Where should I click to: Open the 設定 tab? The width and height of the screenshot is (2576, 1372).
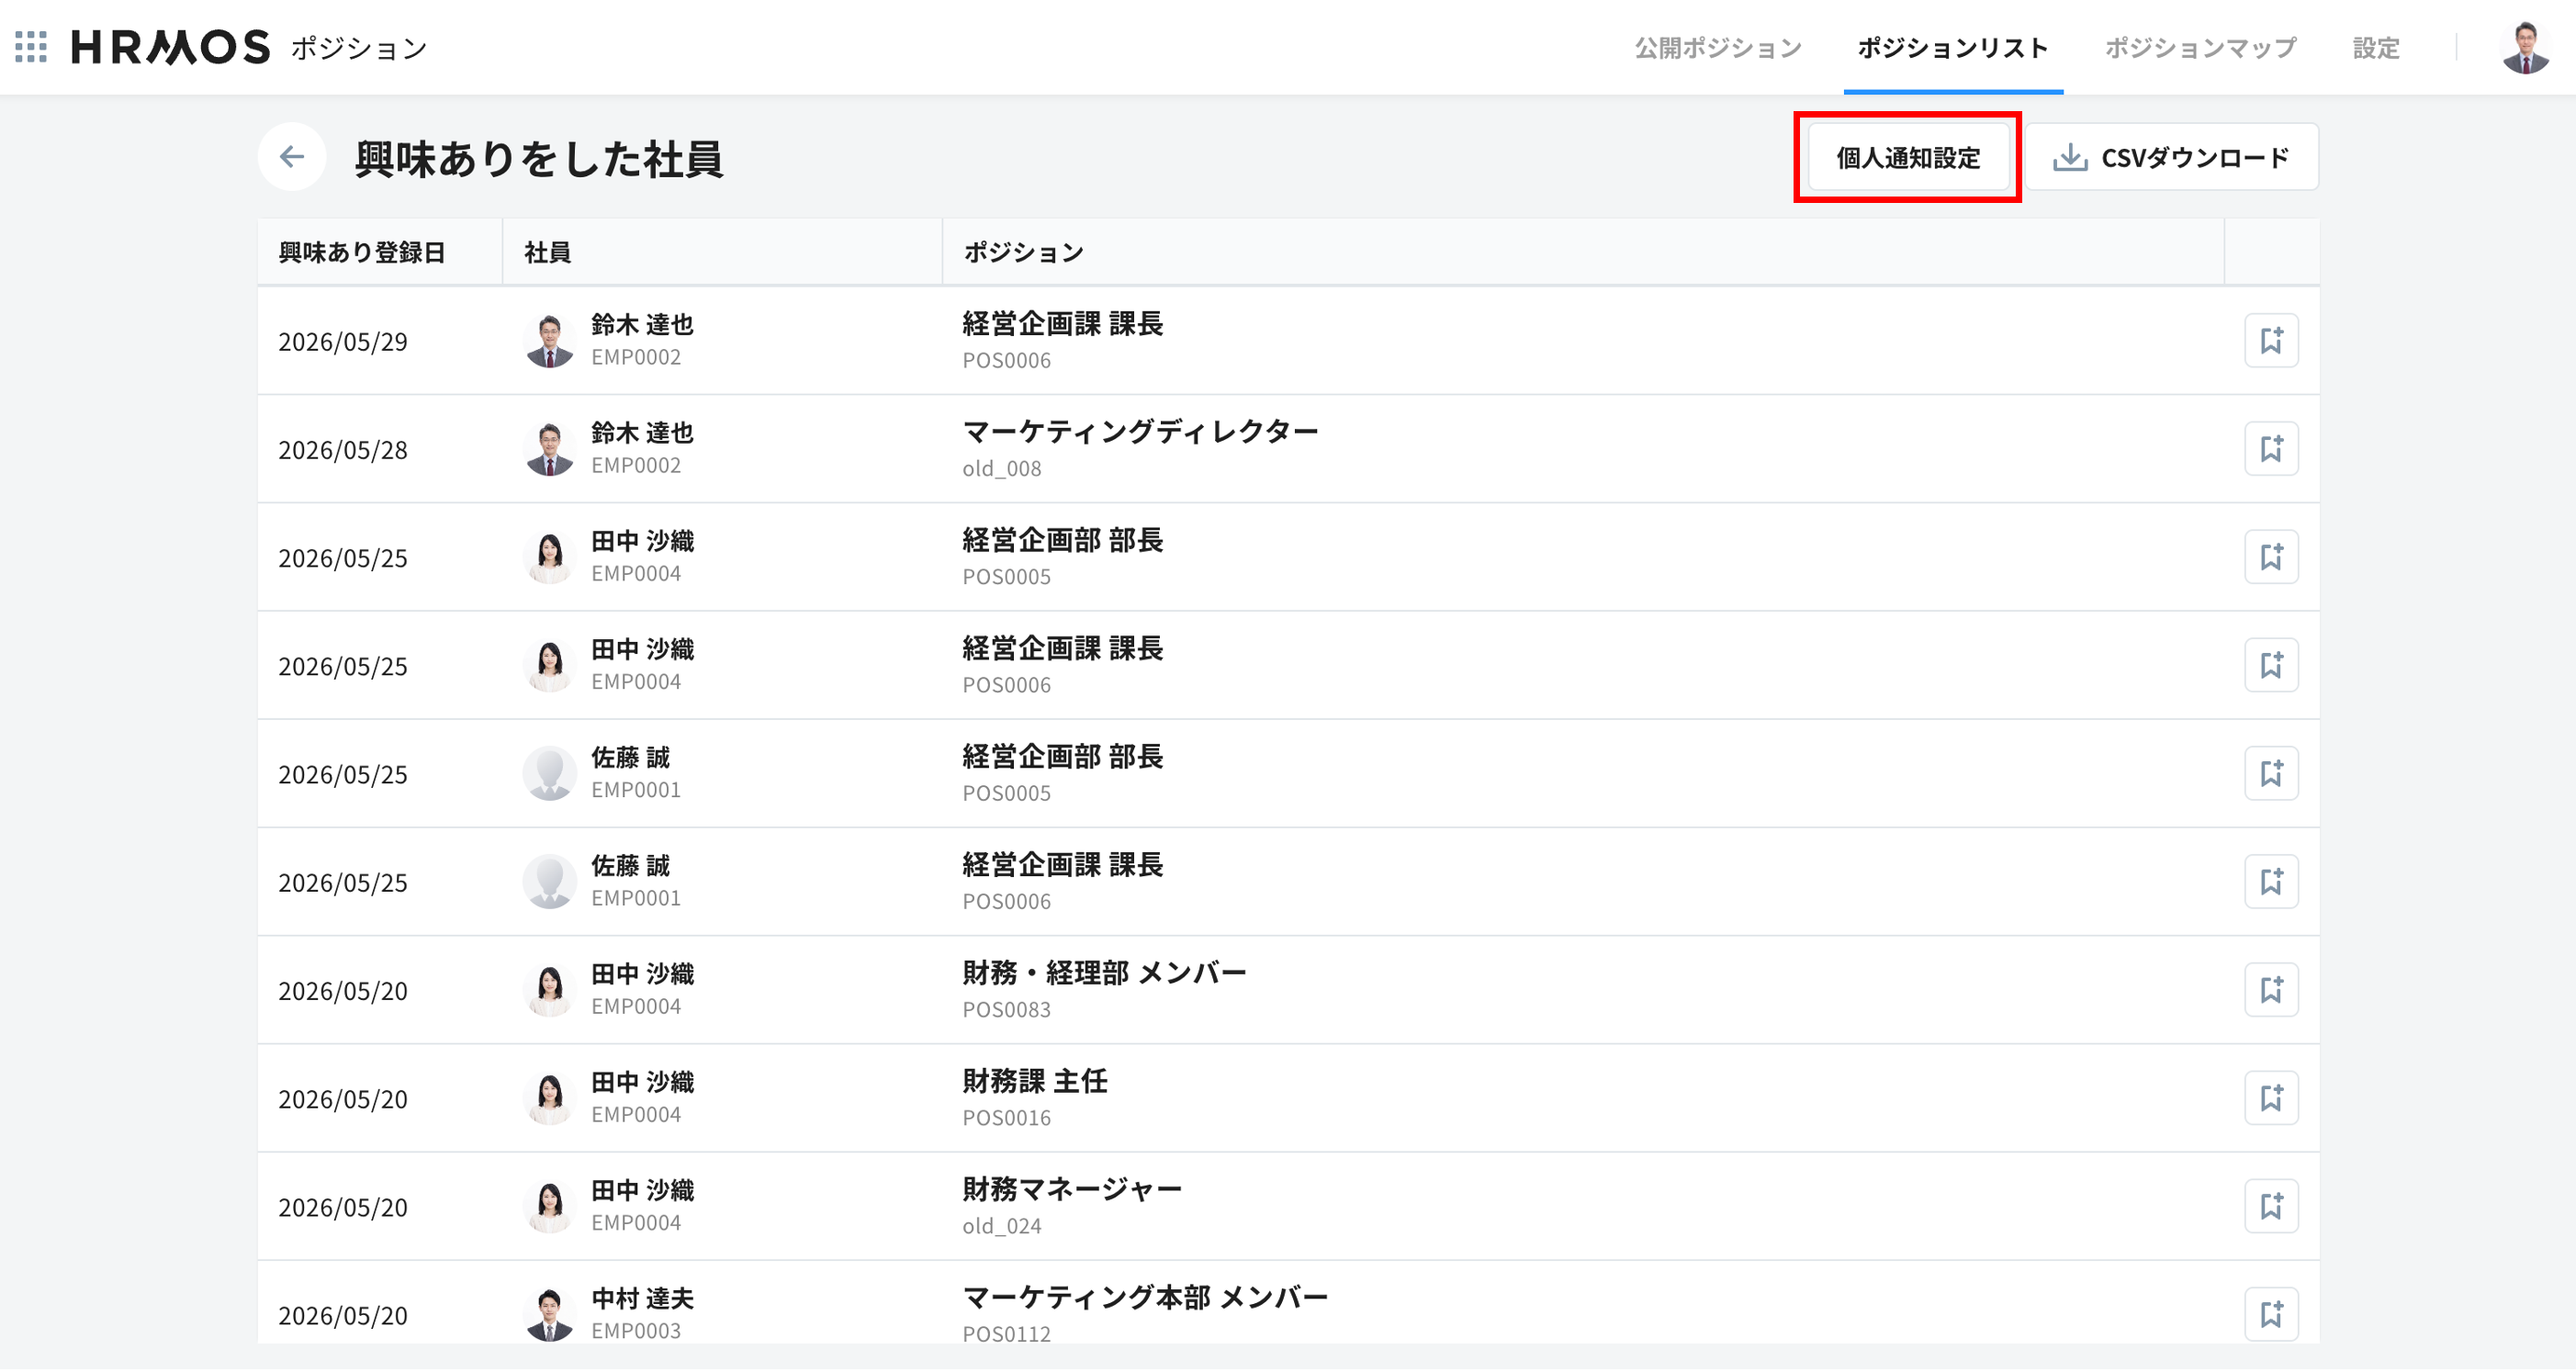pos(2376,47)
